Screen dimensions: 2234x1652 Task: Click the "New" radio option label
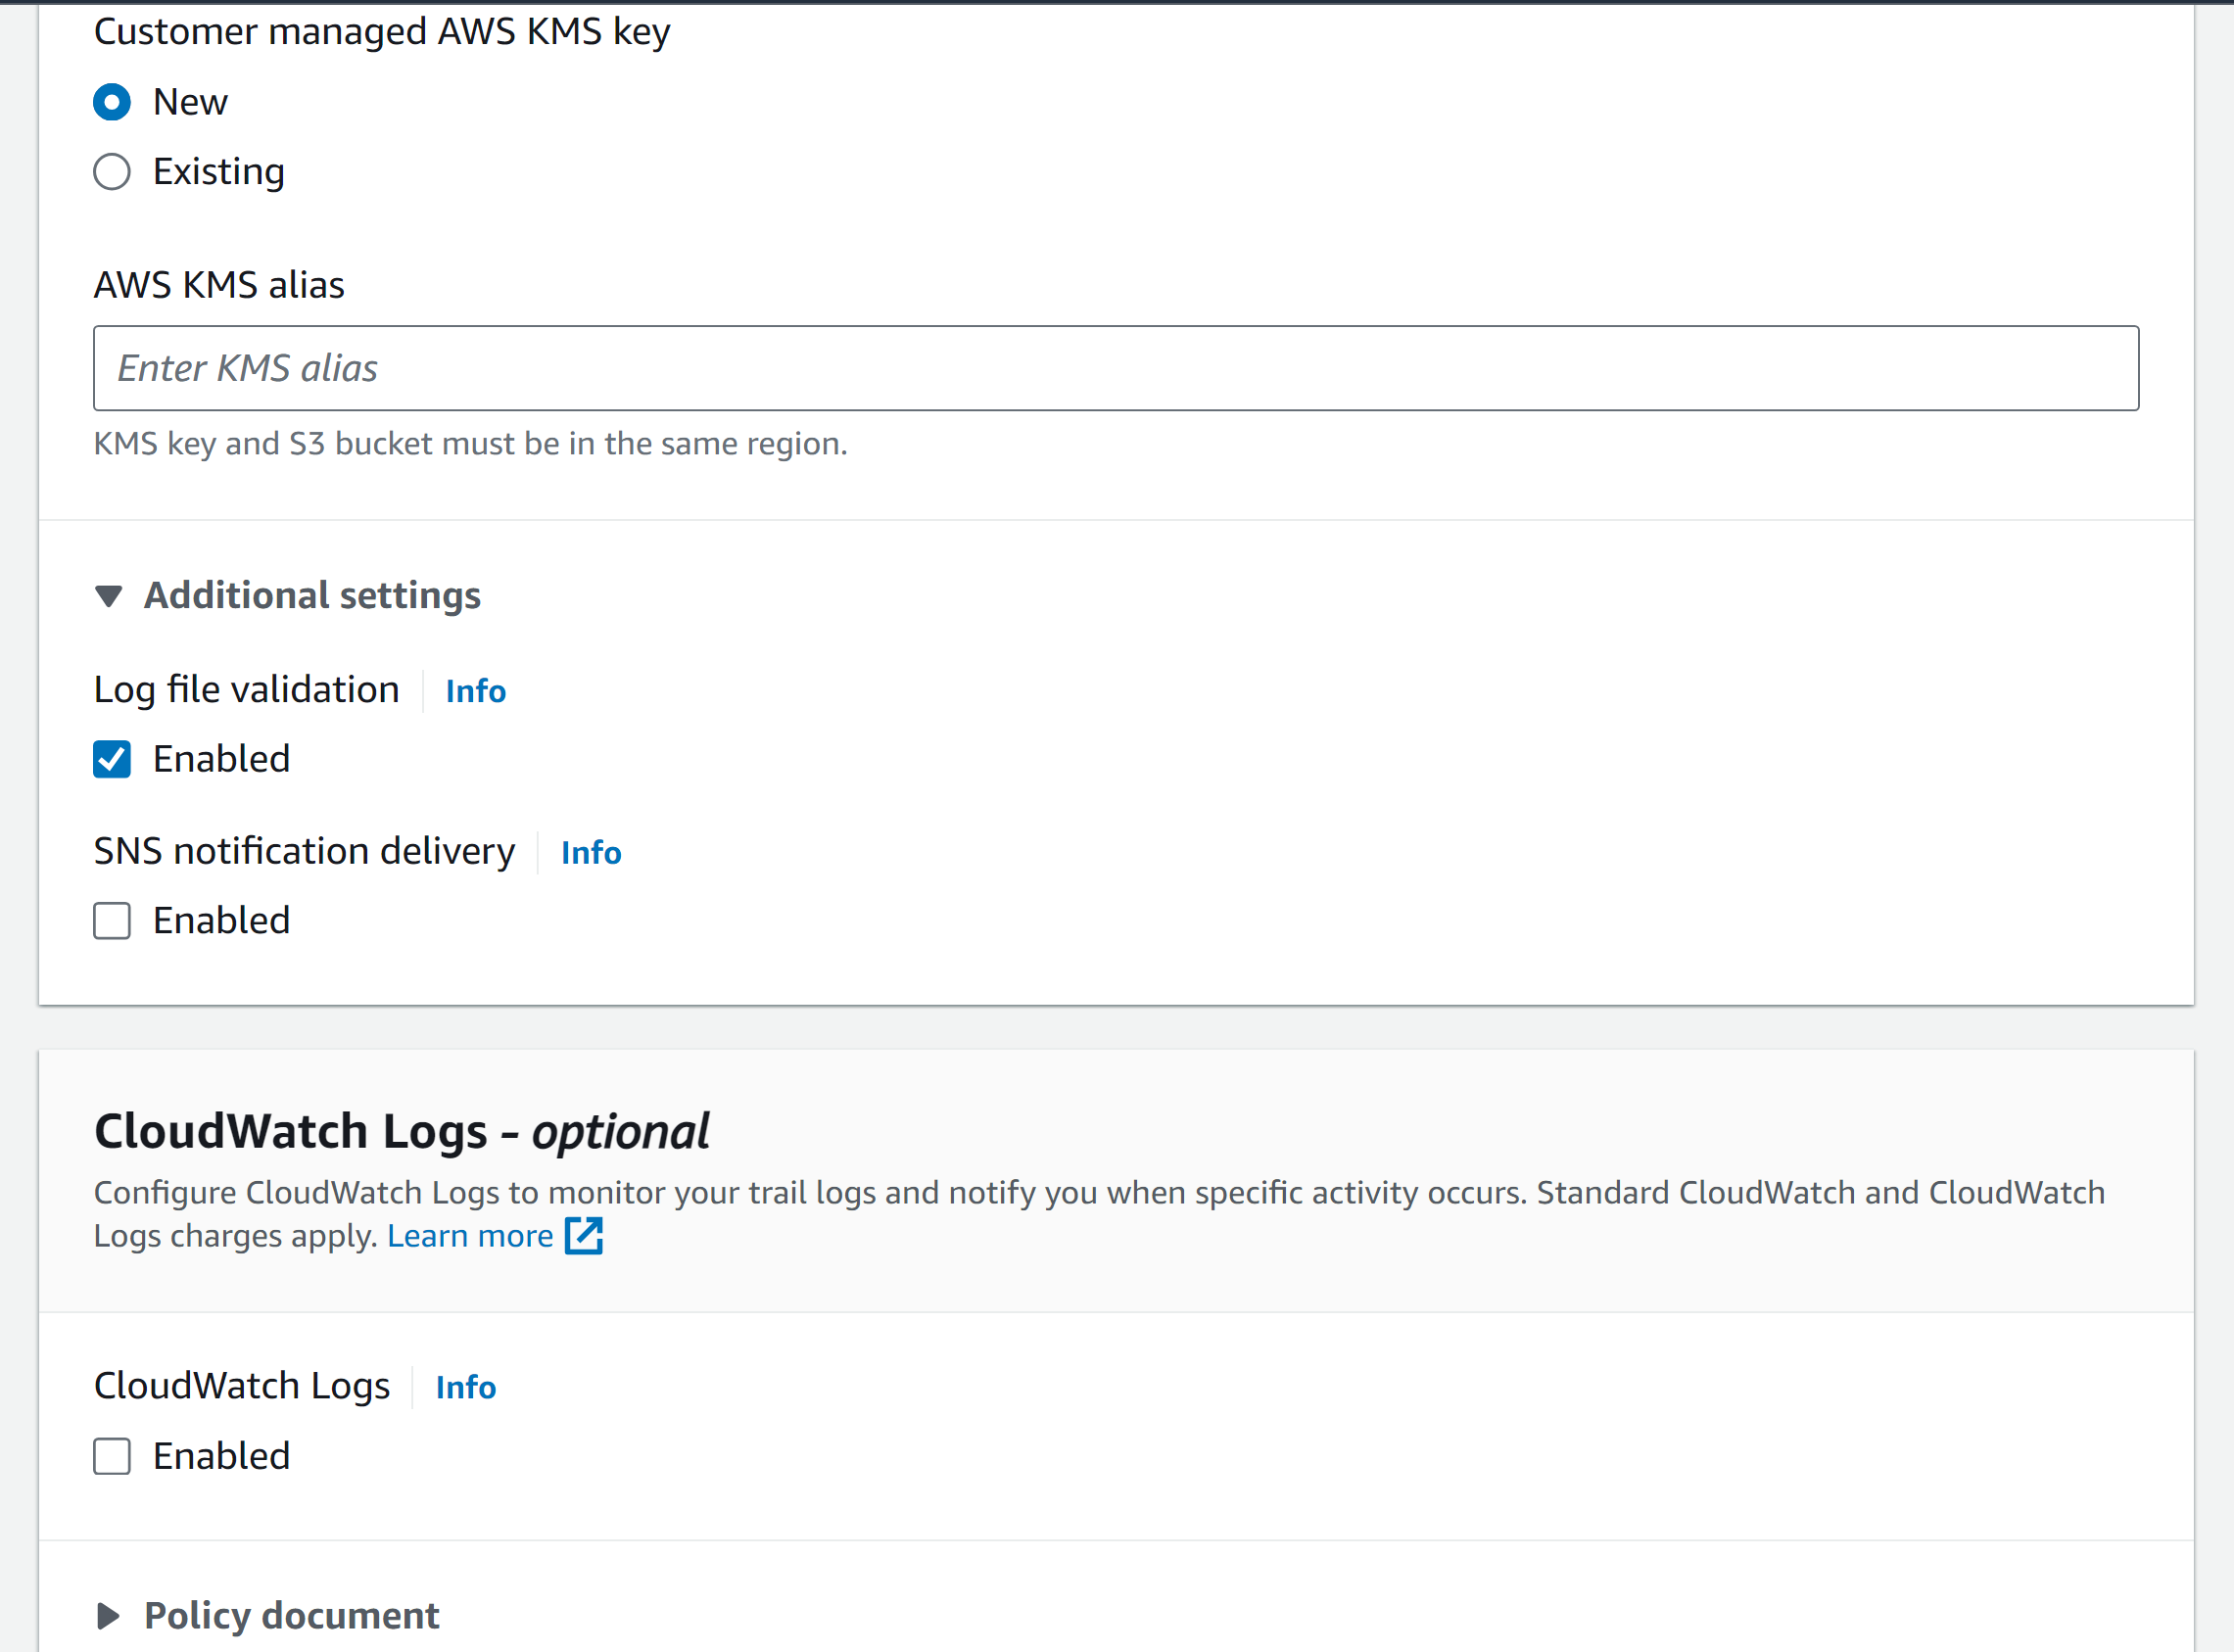(190, 102)
